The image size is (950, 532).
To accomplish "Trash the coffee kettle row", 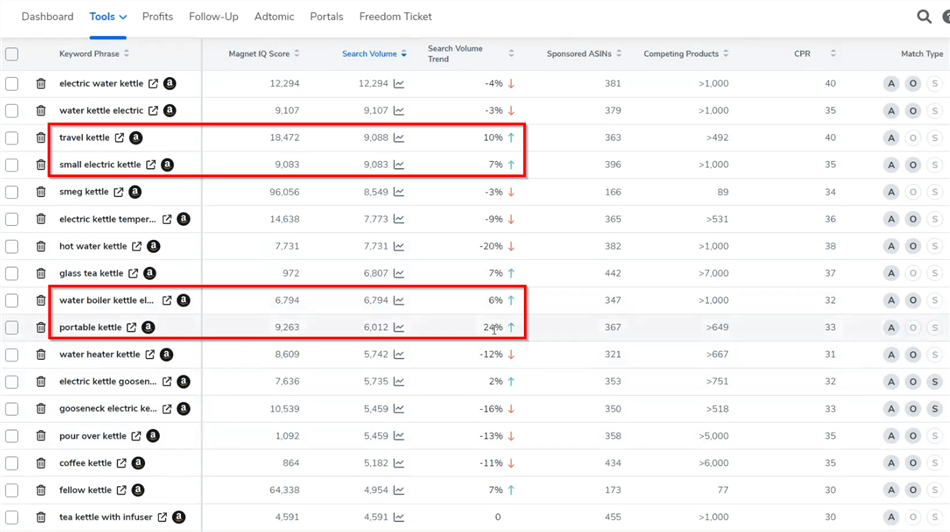I will 41,463.
